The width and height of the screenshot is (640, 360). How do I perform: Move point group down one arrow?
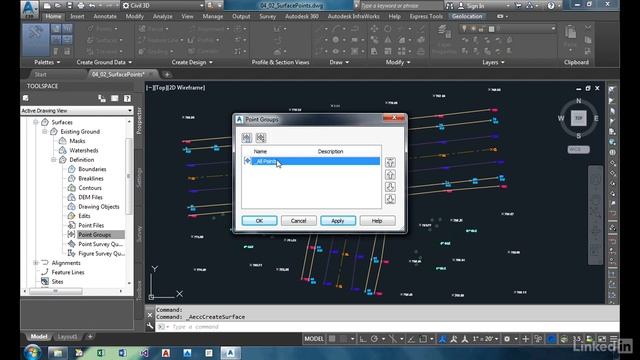point(390,187)
